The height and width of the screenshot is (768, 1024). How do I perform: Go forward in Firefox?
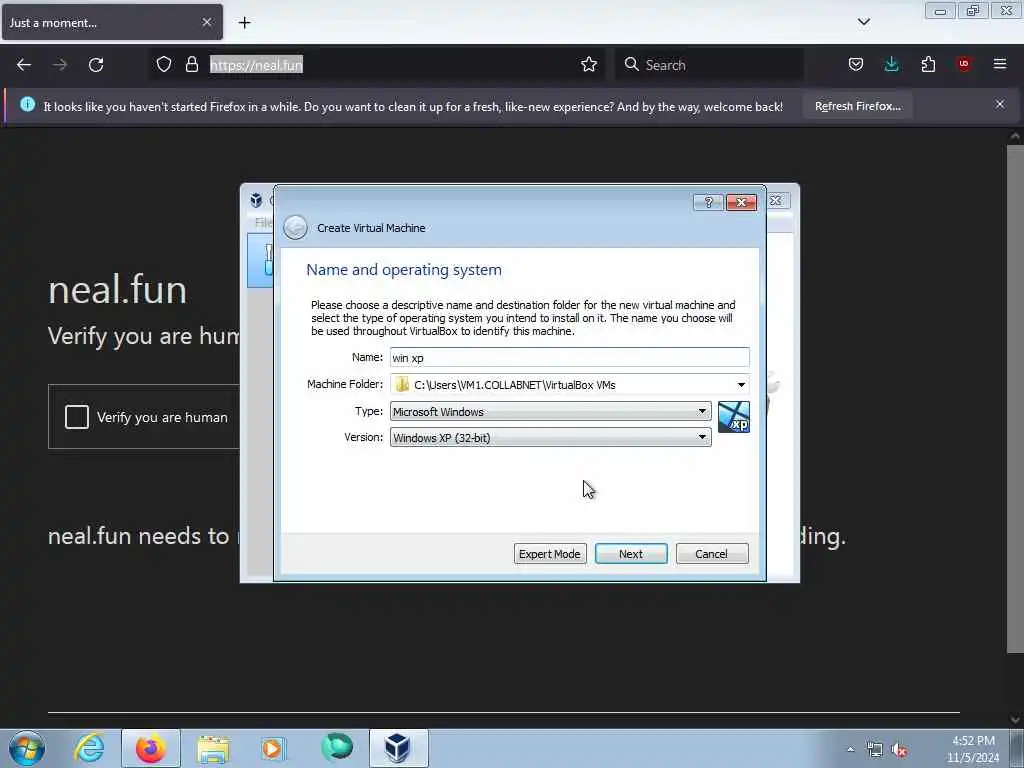(x=60, y=65)
